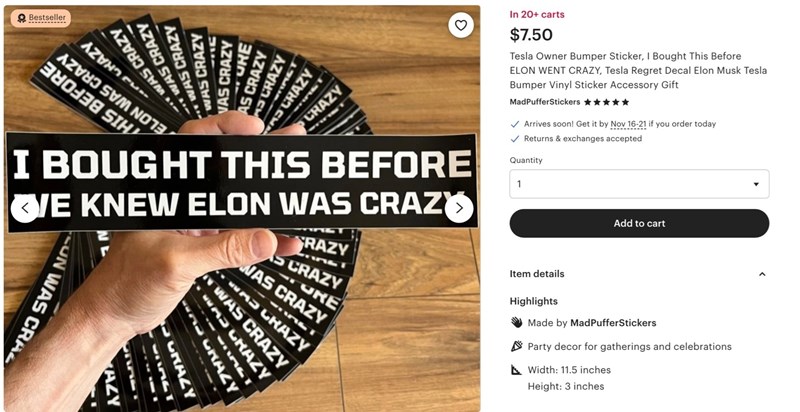Image resolution: width=800 pixels, height=412 pixels.
Task: Open MadPufferStickers link in Highlights
Action: [613, 323]
